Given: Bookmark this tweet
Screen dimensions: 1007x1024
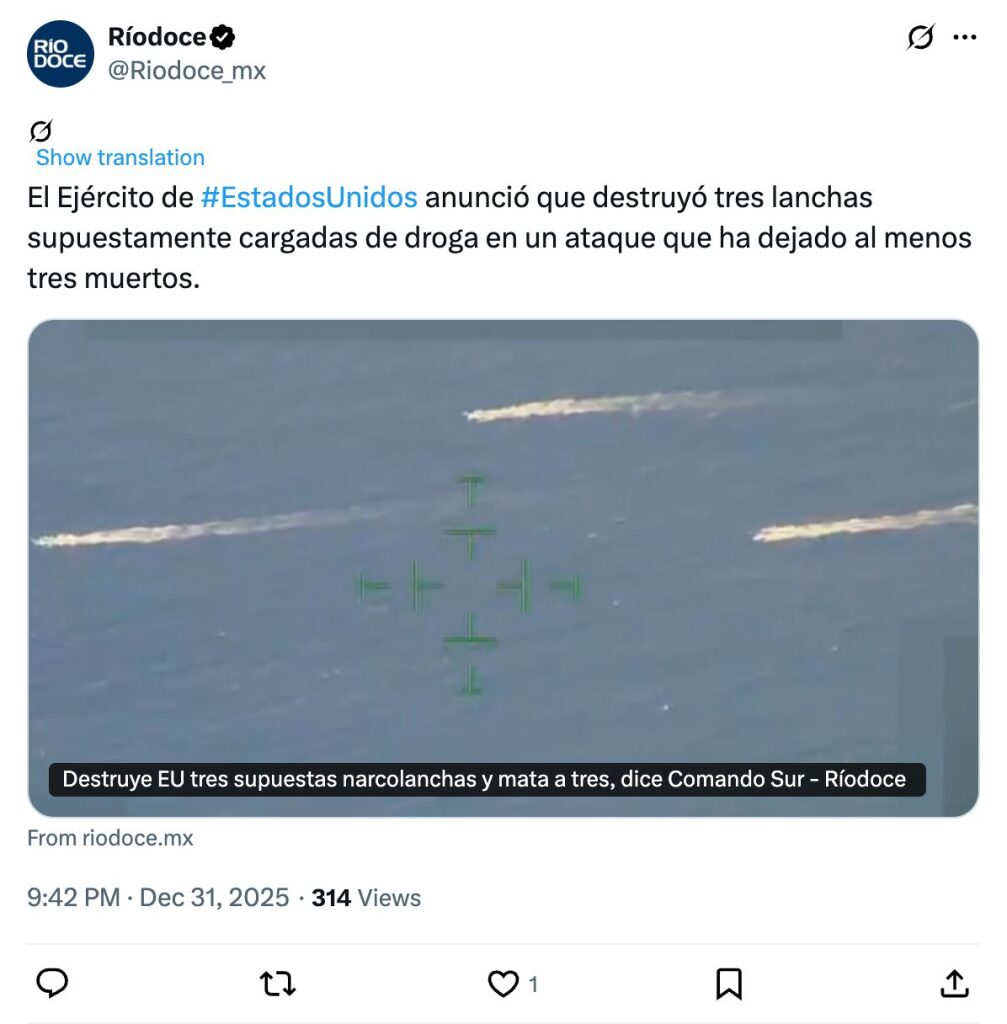Looking at the screenshot, I should point(729,984).
